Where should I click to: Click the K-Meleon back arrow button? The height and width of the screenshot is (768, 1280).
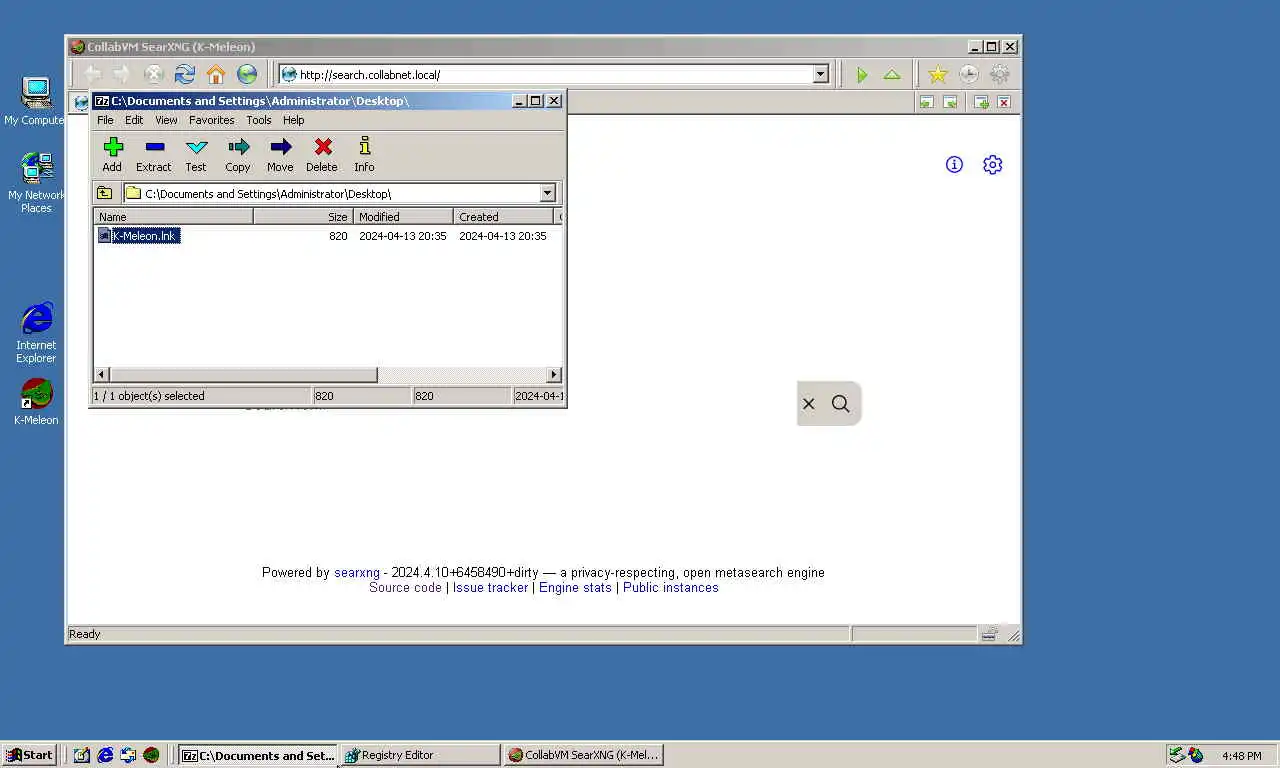click(x=92, y=74)
